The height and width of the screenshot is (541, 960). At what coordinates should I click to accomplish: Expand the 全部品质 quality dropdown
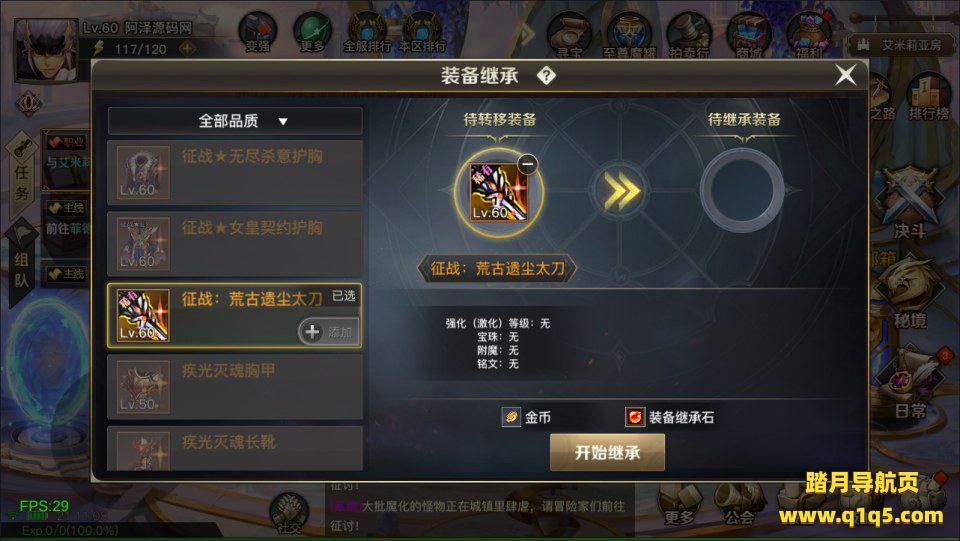(235, 121)
